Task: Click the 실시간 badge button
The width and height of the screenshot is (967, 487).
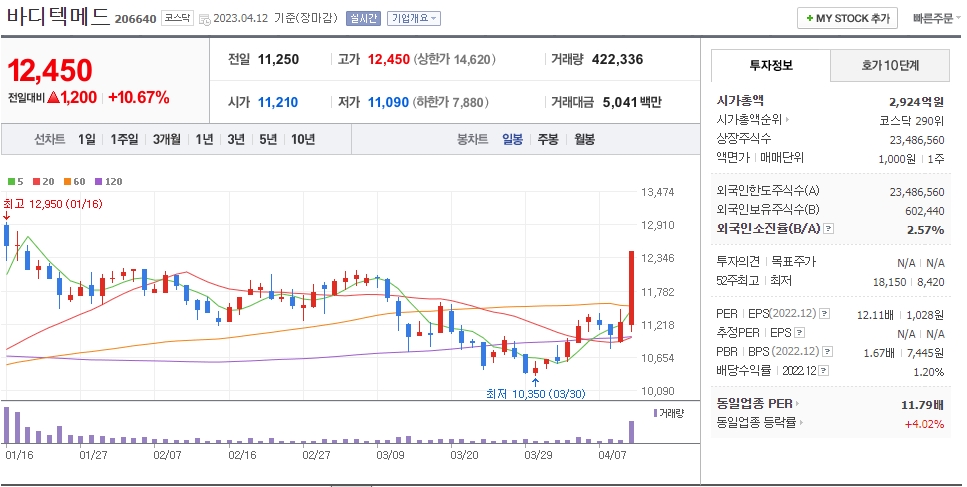Action: click(x=363, y=18)
